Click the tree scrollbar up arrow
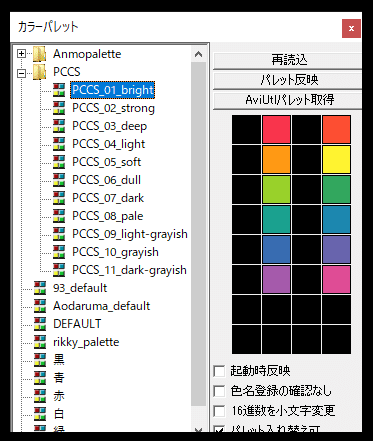 pyautogui.click(x=198, y=54)
